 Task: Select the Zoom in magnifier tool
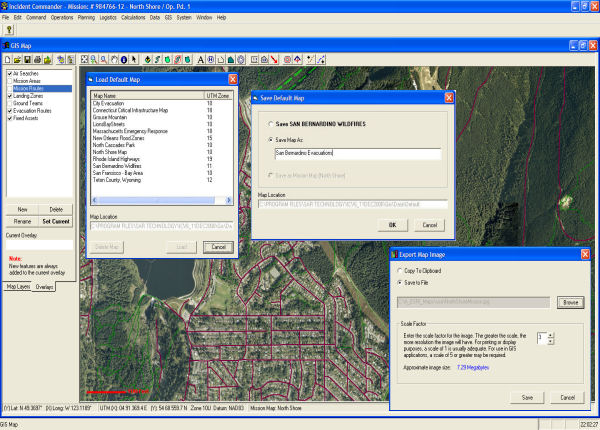94,60
